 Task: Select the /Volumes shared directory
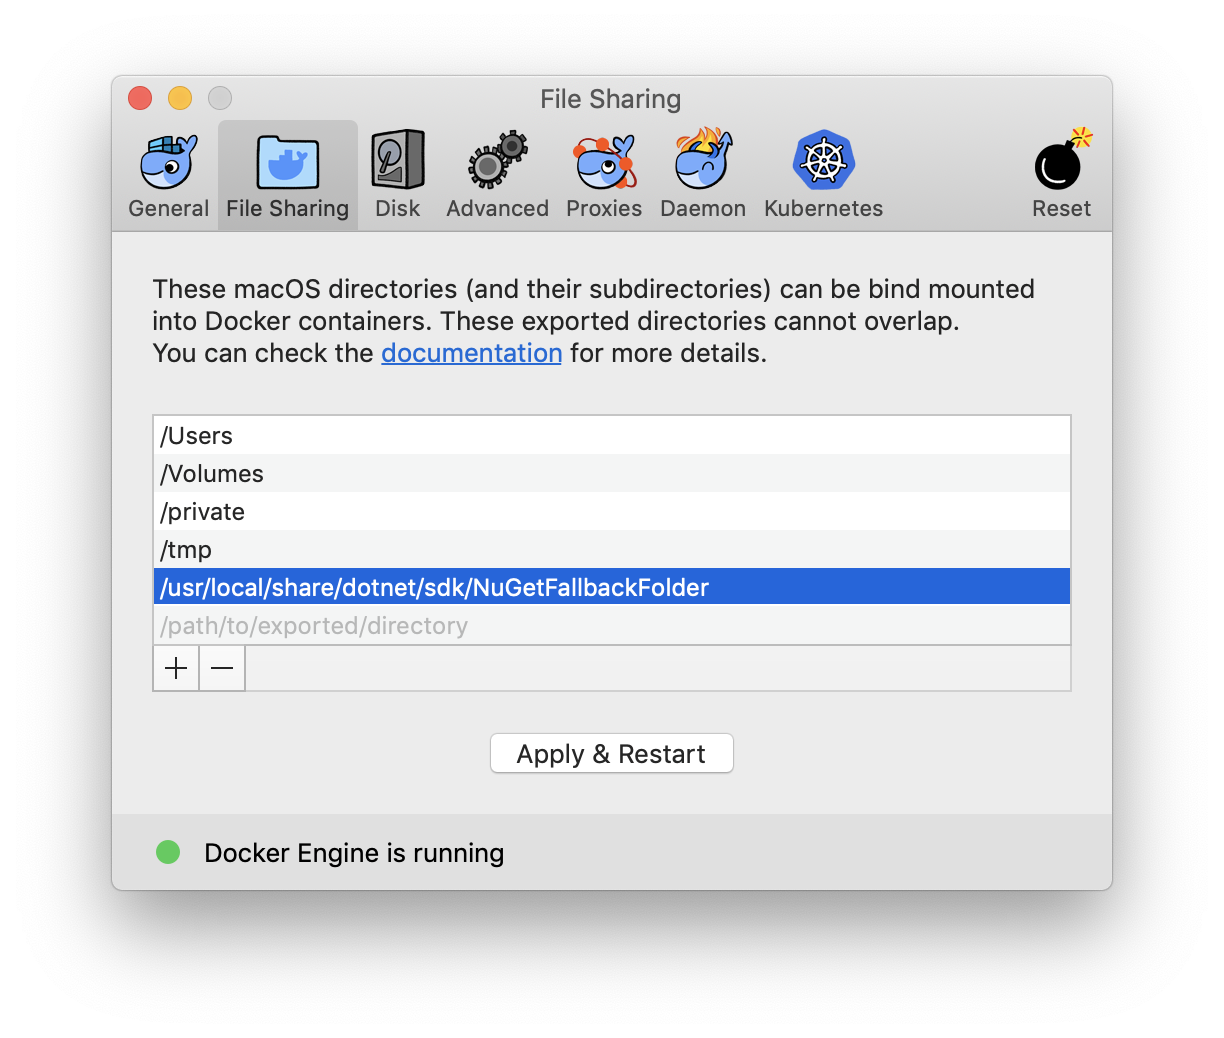[400, 473]
